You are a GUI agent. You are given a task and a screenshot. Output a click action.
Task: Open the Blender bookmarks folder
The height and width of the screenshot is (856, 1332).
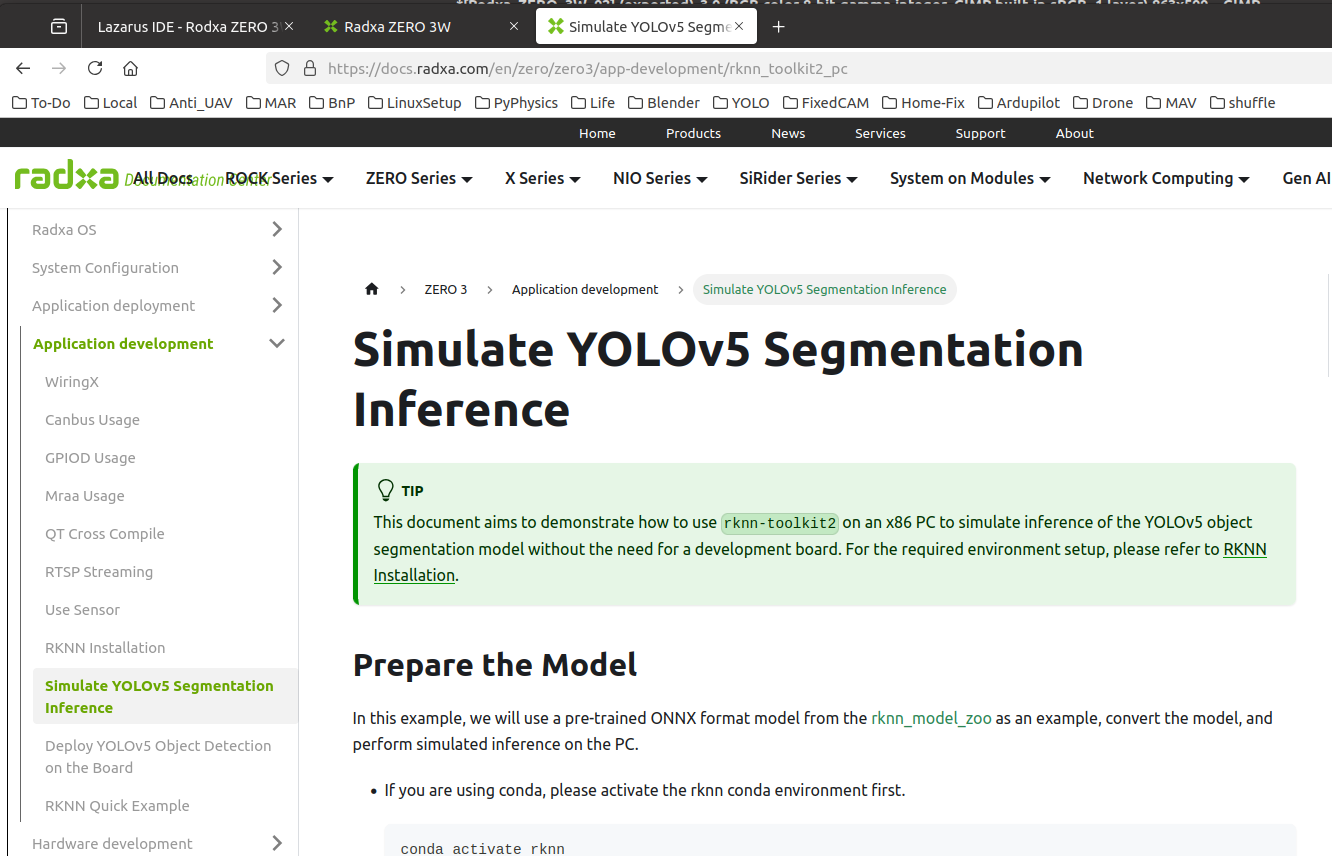(x=664, y=102)
